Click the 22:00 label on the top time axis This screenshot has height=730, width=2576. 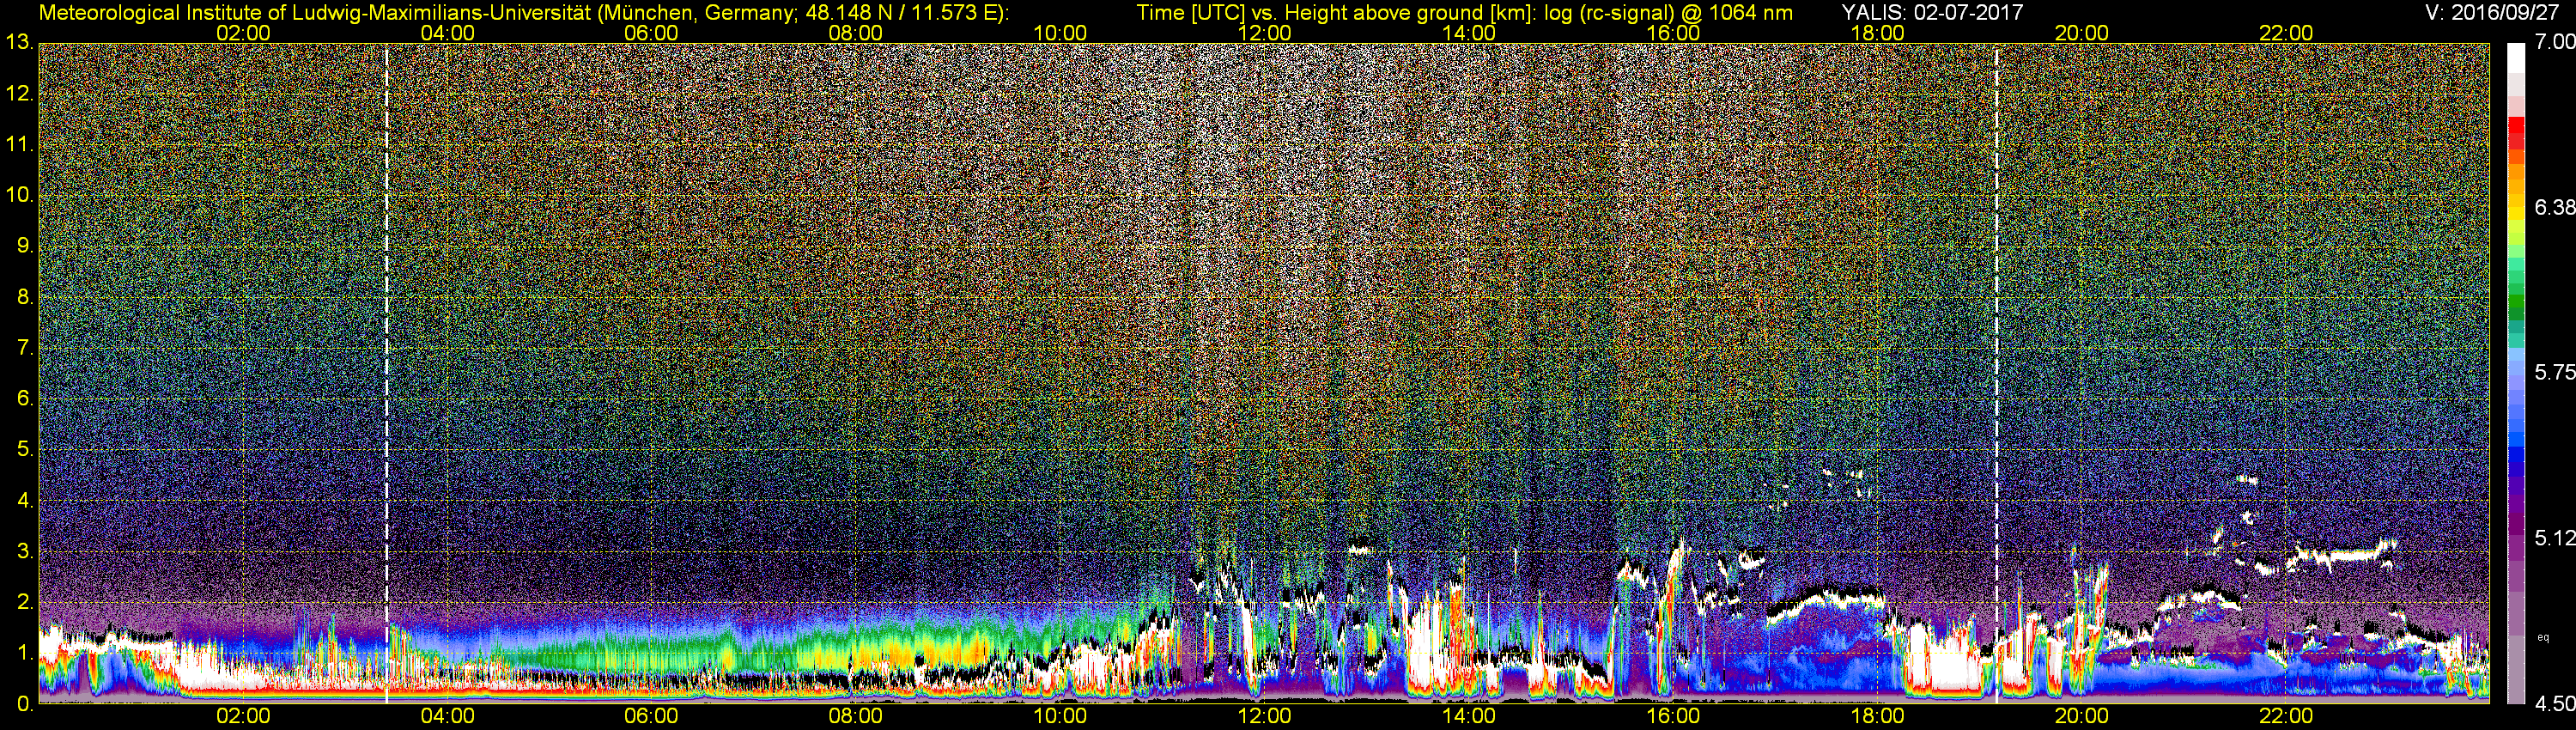[2286, 33]
